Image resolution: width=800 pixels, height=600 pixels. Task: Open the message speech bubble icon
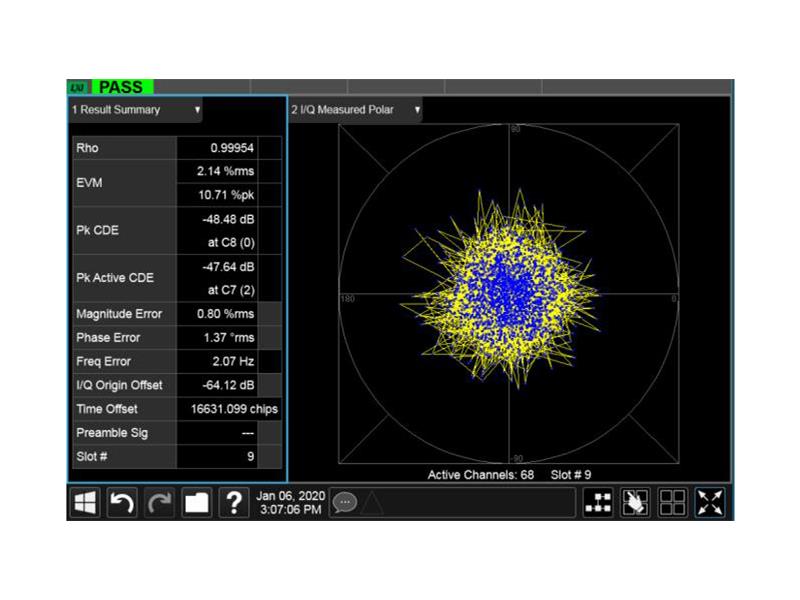click(x=345, y=503)
